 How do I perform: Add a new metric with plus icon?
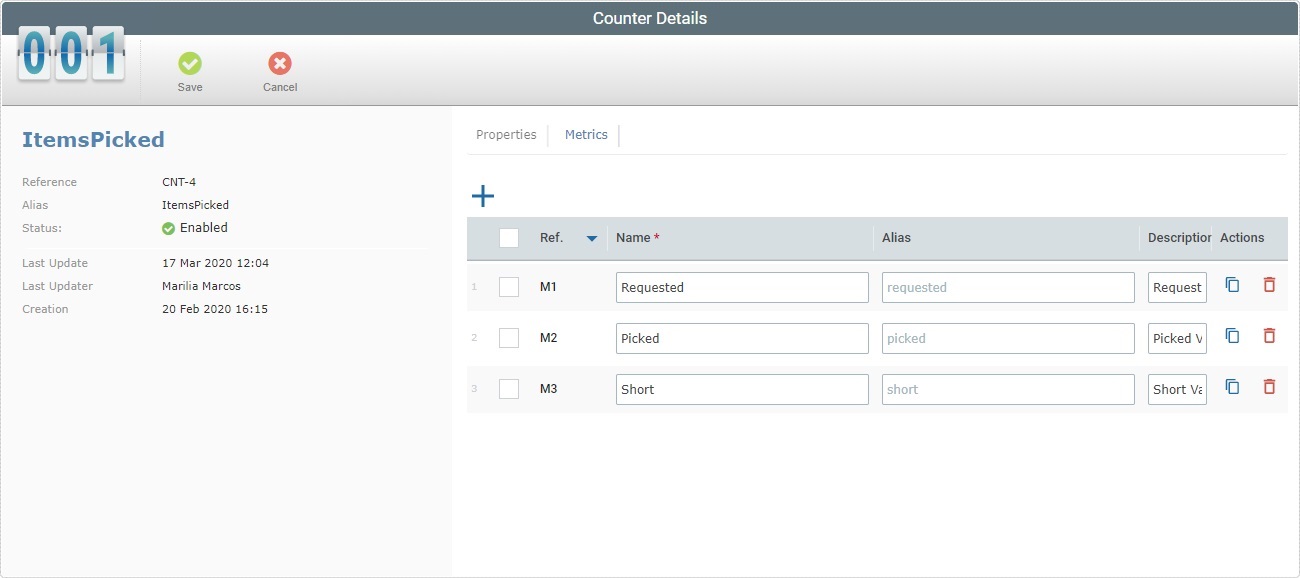pos(483,195)
